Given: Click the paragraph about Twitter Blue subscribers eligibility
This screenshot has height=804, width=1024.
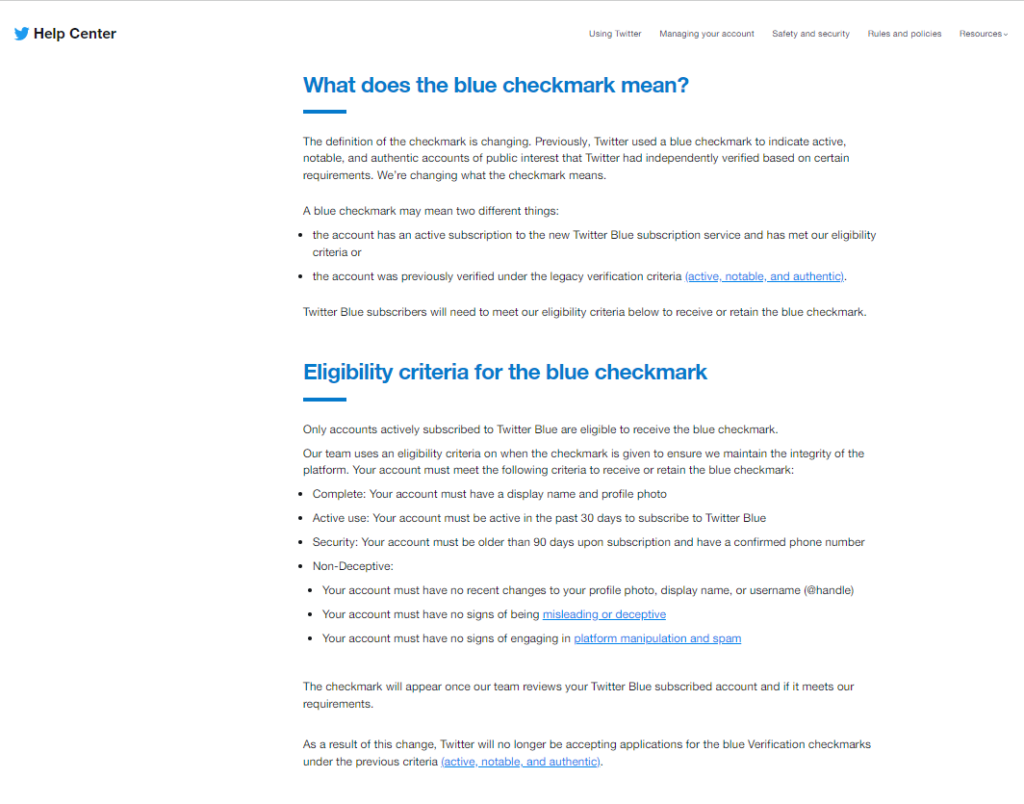Looking at the screenshot, I should coord(584,312).
